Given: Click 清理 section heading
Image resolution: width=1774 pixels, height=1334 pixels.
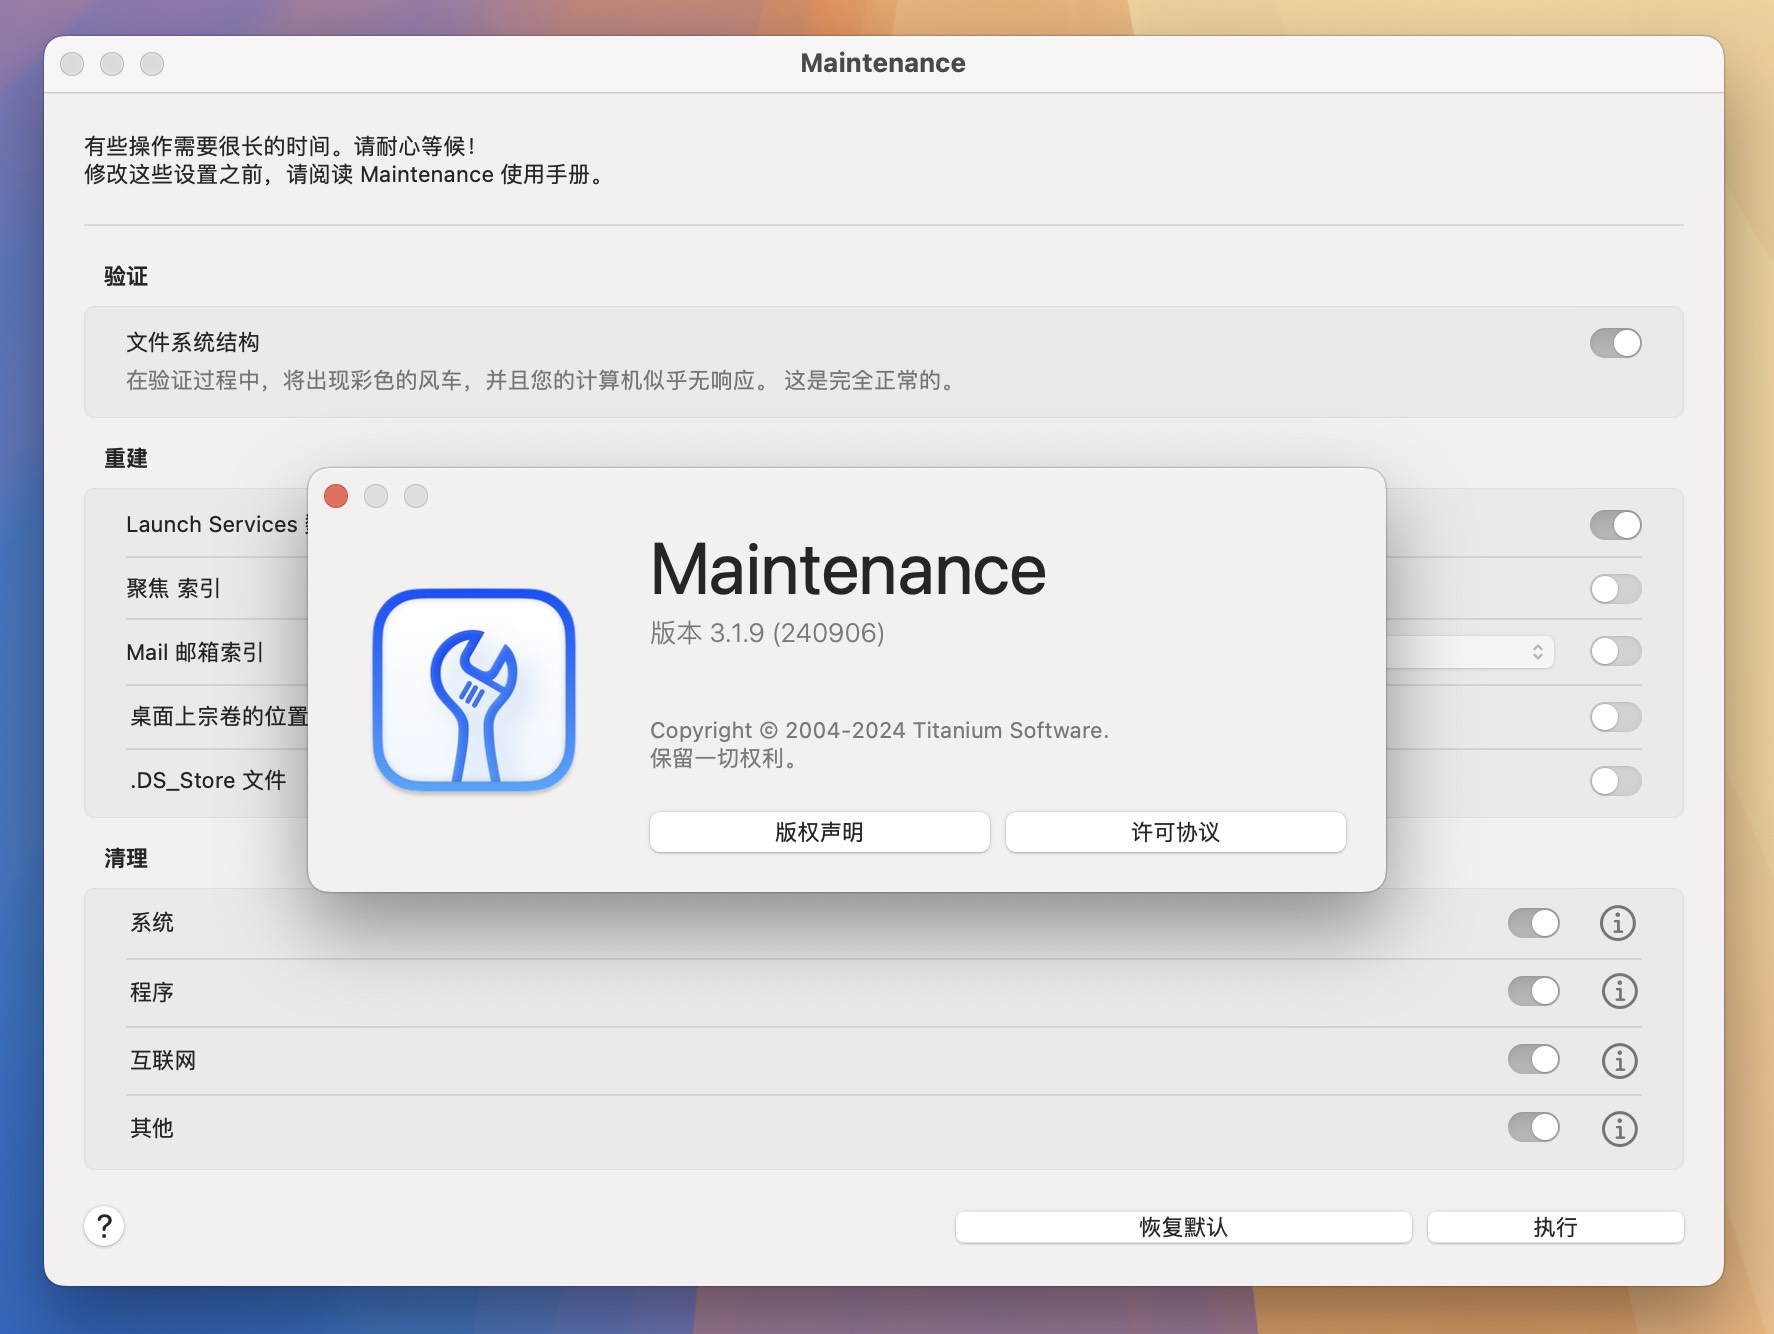Looking at the screenshot, I should (126, 858).
